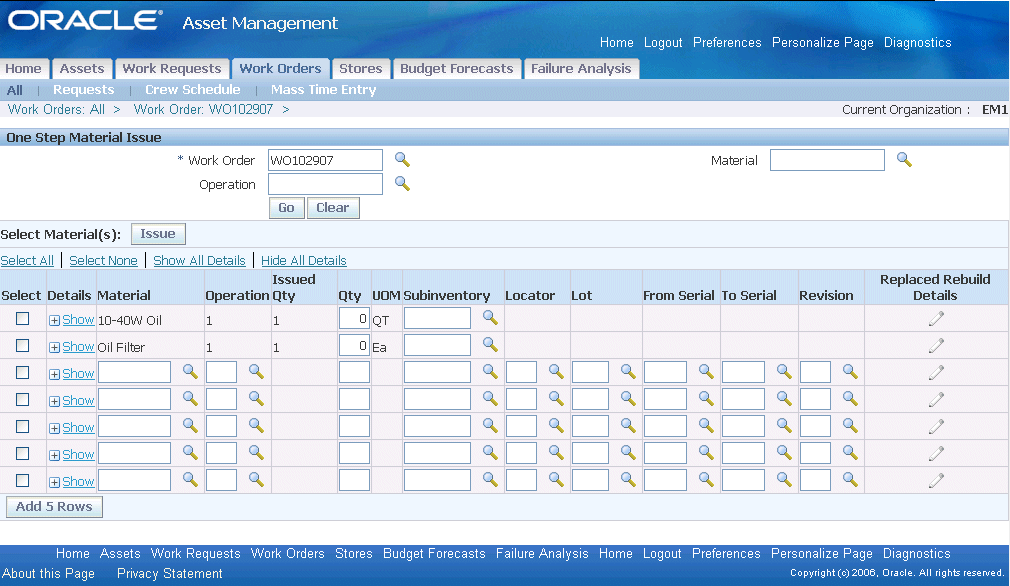
Task: Focus Qty field for 10-40W Oil
Action: click(354, 319)
